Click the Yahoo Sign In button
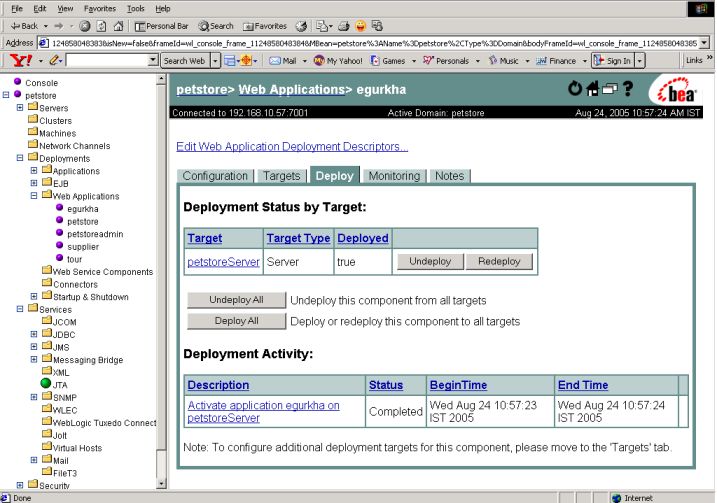The height and width of the screenshot is (503, 717). click(x=613, y=60)
